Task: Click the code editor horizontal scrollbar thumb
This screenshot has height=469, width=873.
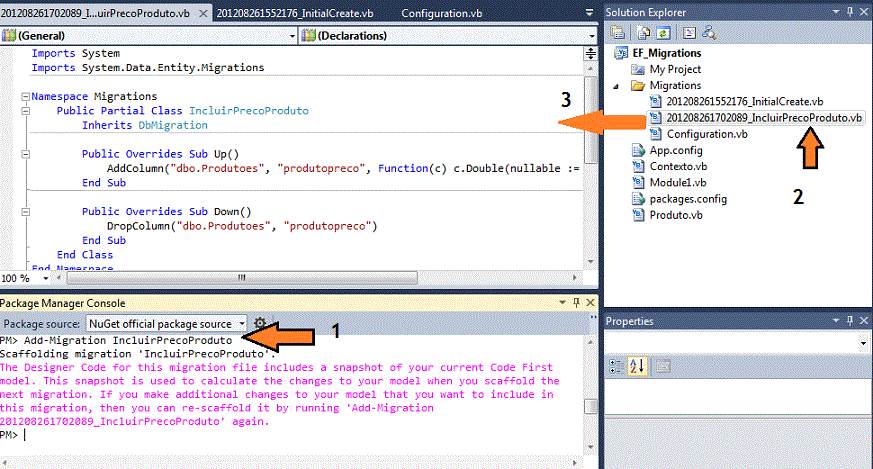Action: 242,277
